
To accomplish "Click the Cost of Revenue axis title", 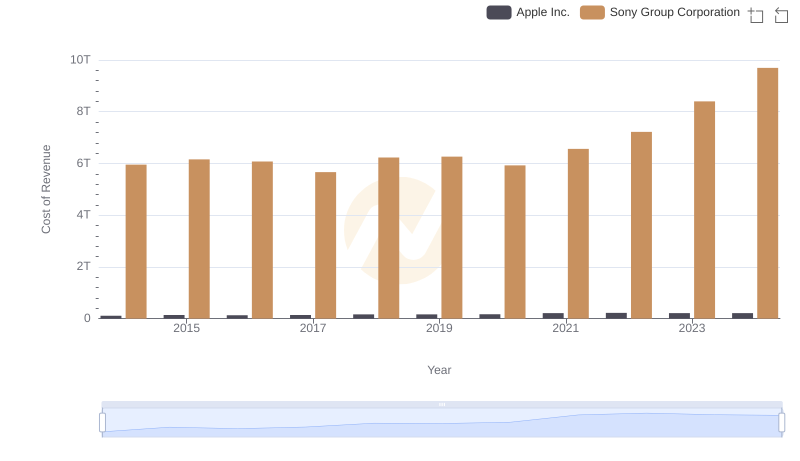I will (x=46, y=189).
